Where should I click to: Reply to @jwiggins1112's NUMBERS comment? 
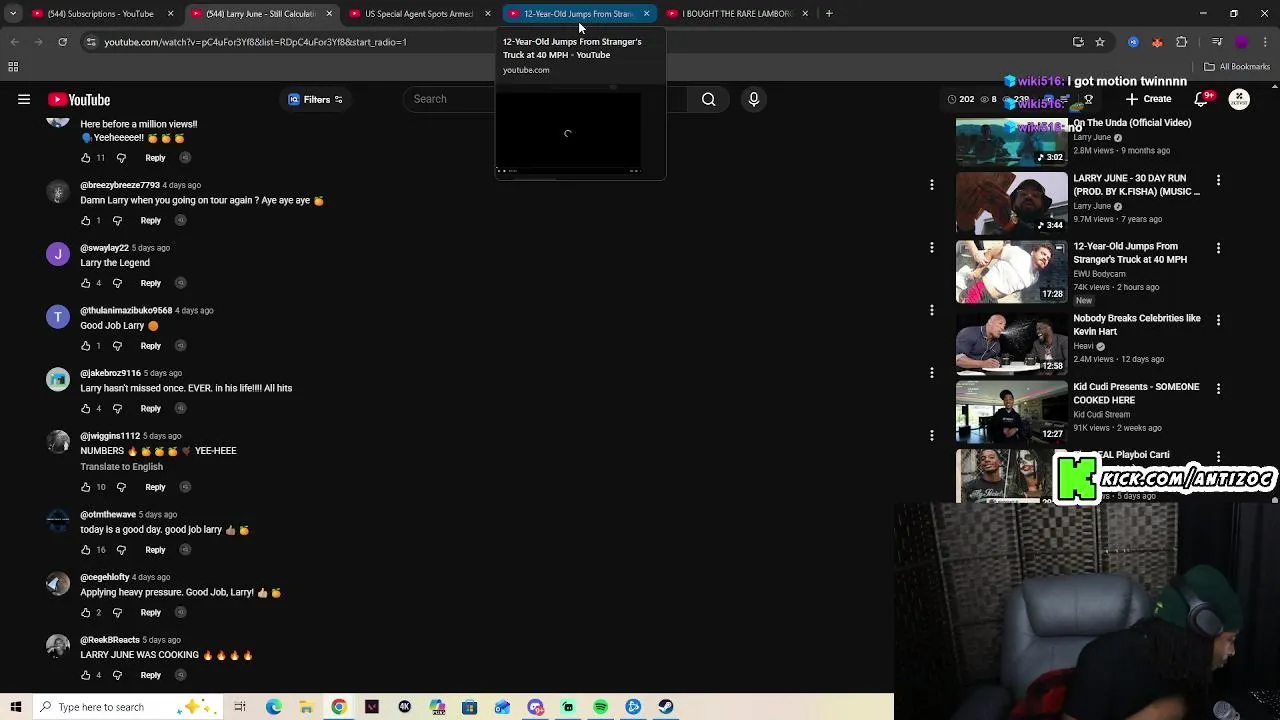click(x=155, y=487)
